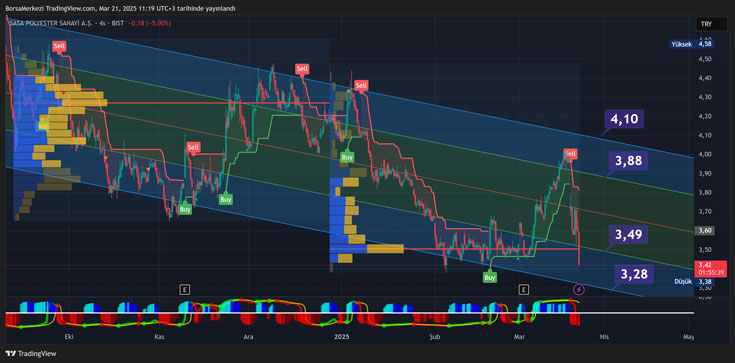Click the red 3,42 current price label

tap(711, 268)
